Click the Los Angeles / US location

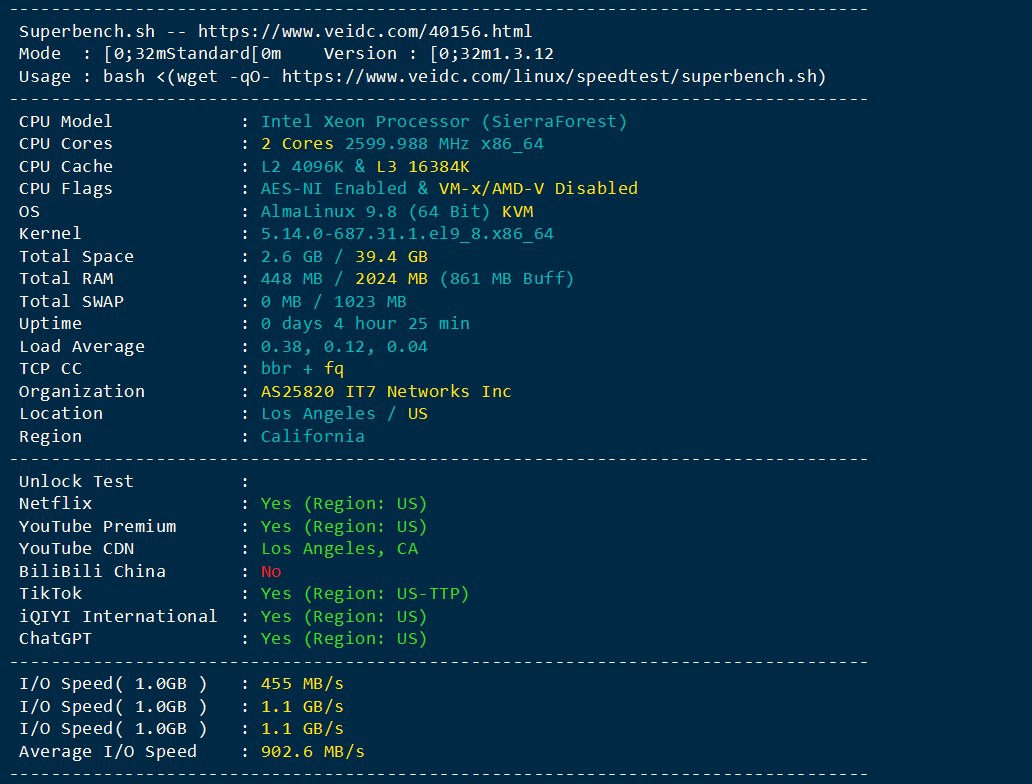click(x=344, y=414)
